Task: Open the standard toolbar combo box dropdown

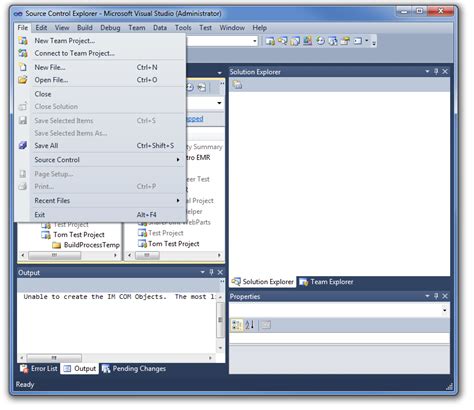Action: coord(255,41)
